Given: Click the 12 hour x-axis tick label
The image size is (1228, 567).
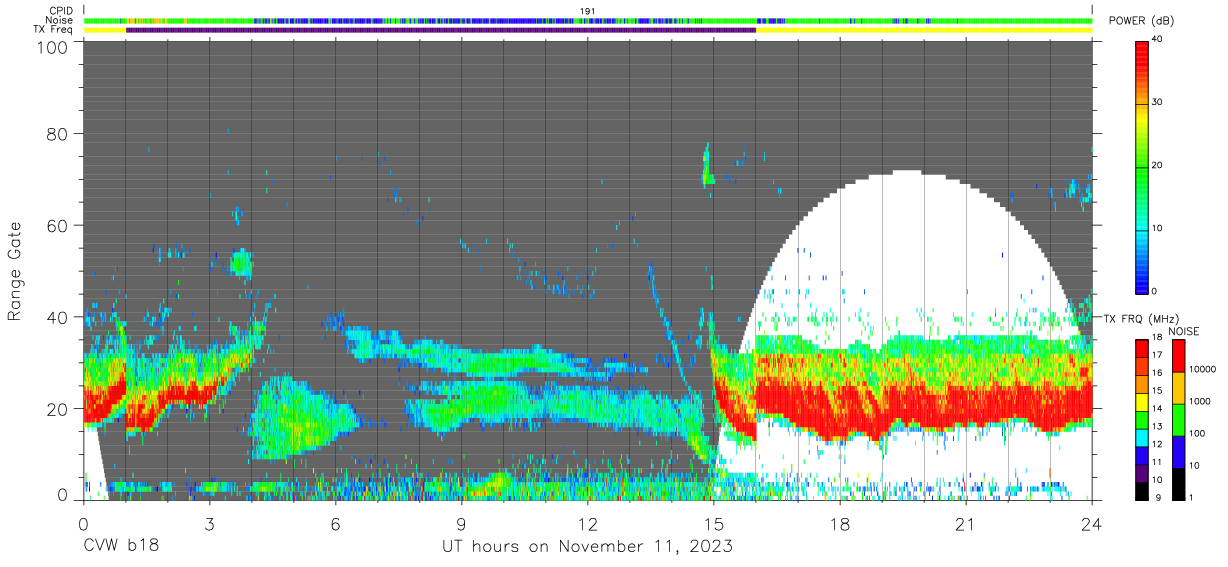Looking at the screenshot, I should click(x=588, y=524).
